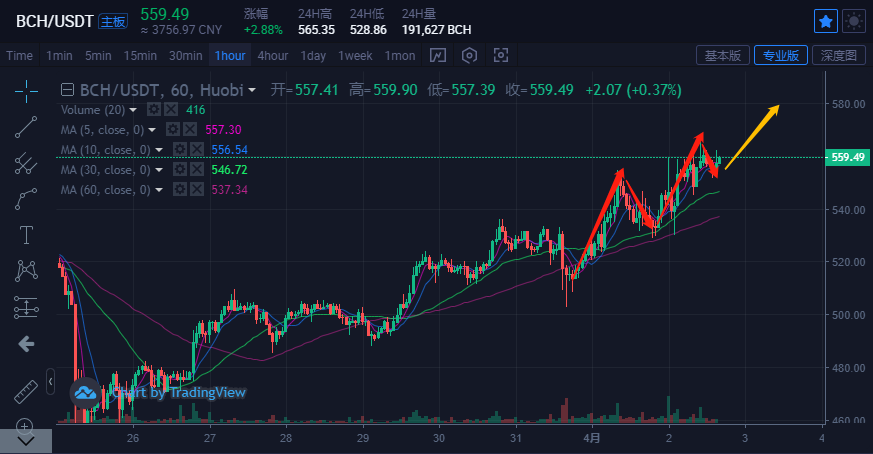Open MA (60, close, 0) dropdown arrow
The height and width of the screenshot is (454, 873).
coord(159,190)
